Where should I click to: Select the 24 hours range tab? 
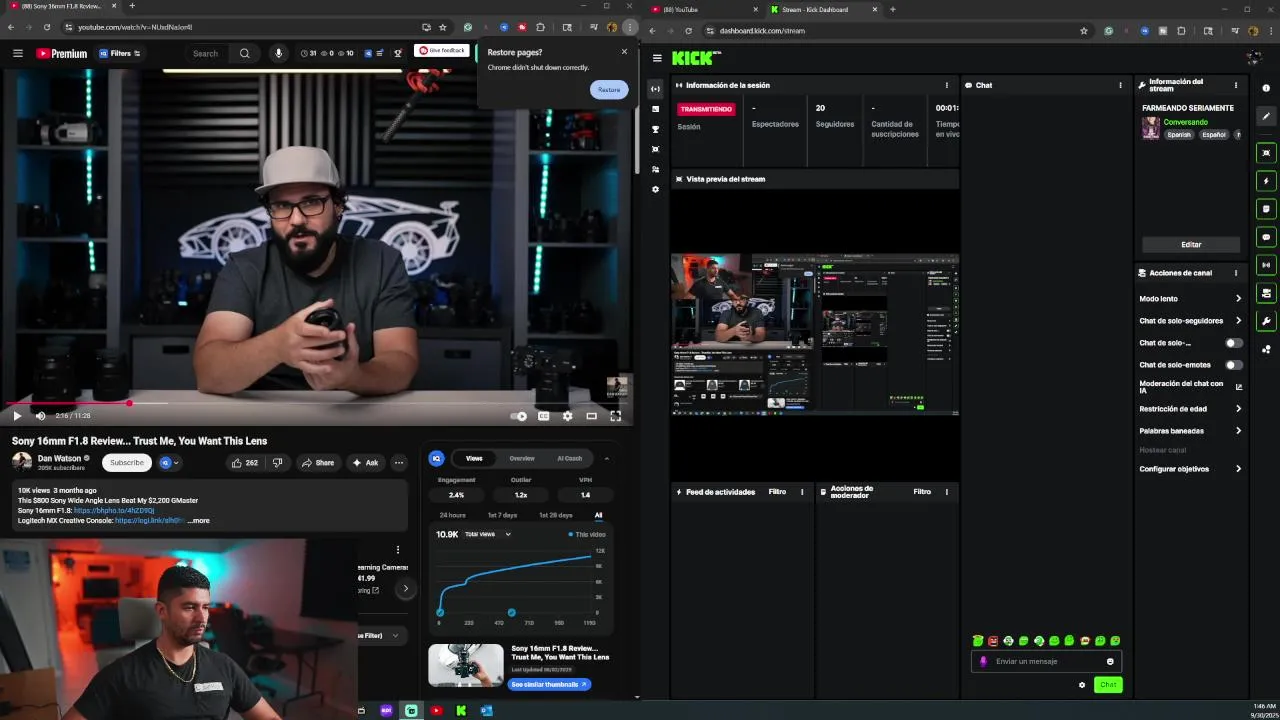coord(452,515)
